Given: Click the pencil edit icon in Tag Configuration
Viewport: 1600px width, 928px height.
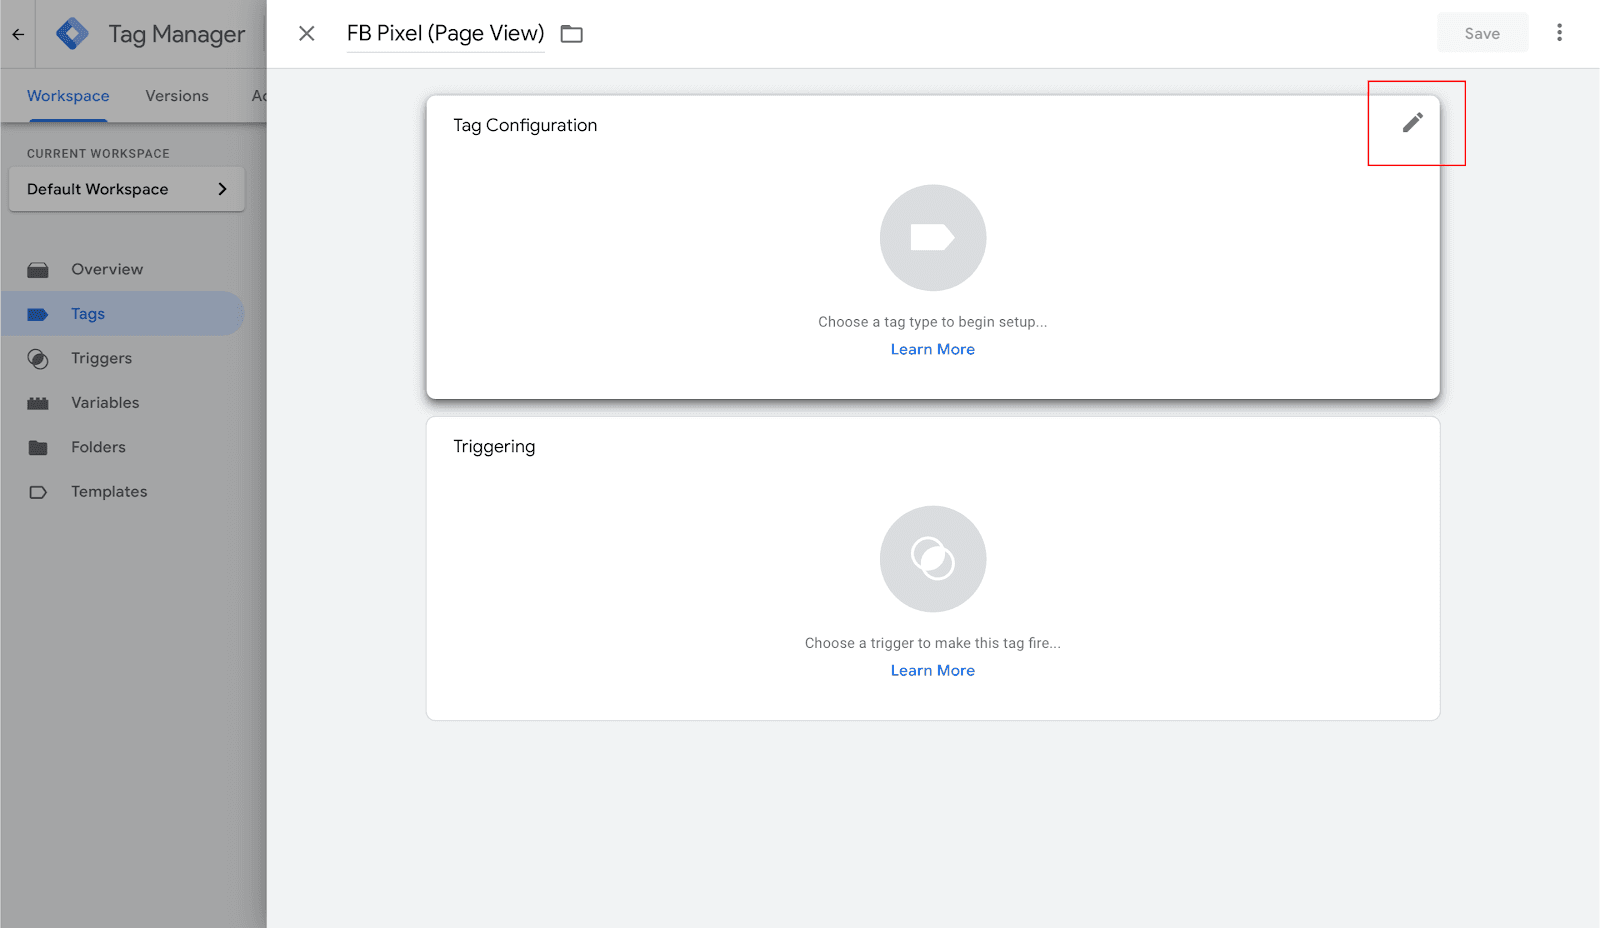Looking at the screenshot, I should click(x=1412, y=123).
